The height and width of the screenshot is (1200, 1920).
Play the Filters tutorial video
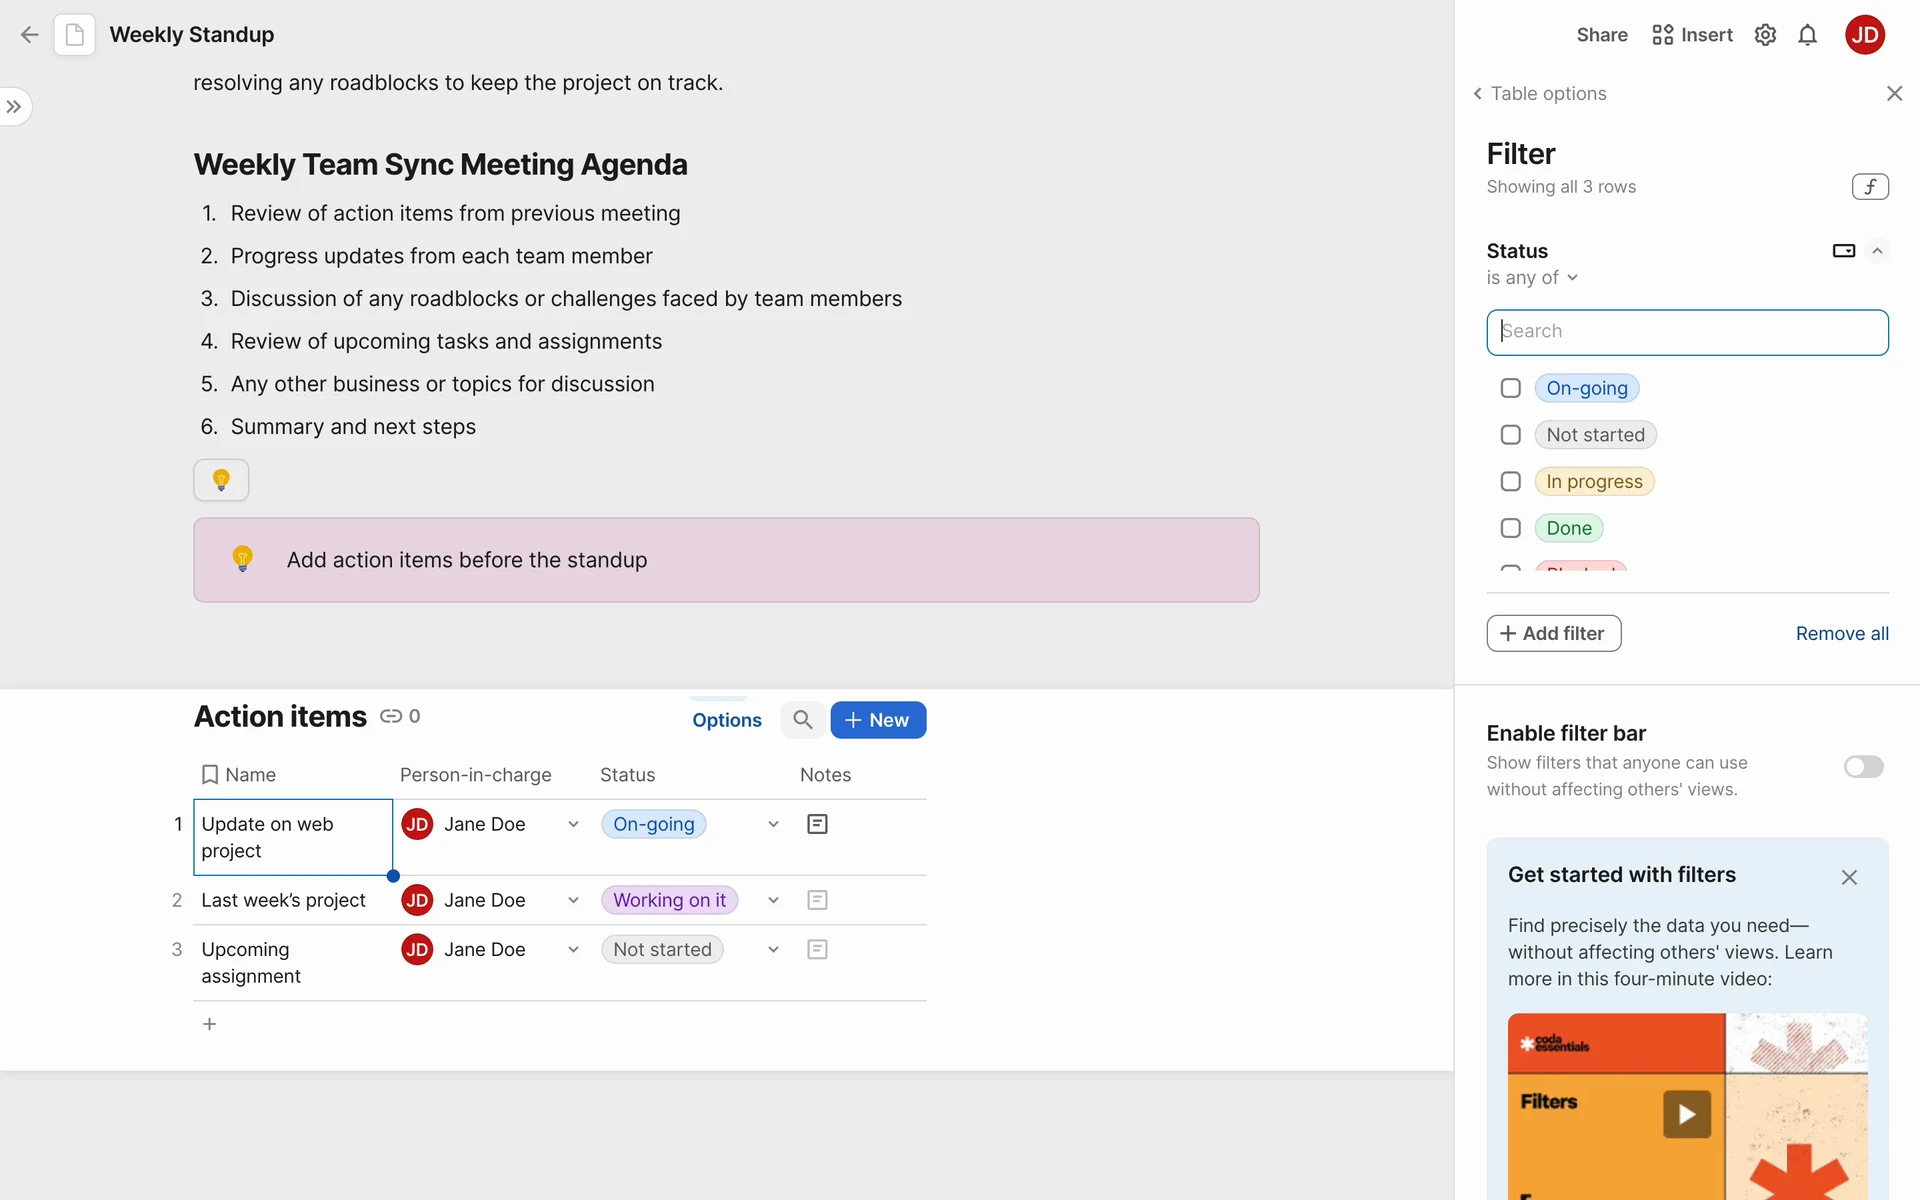pyautogui.click(x=1686, y=1114)
